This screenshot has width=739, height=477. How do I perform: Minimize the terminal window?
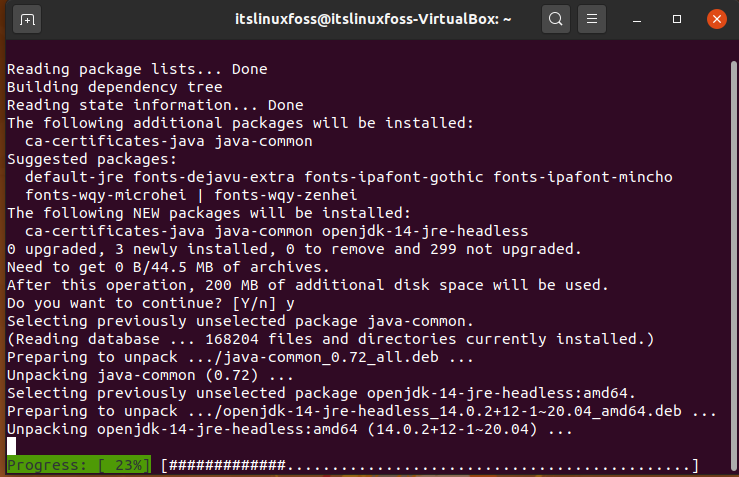[637, 19]
